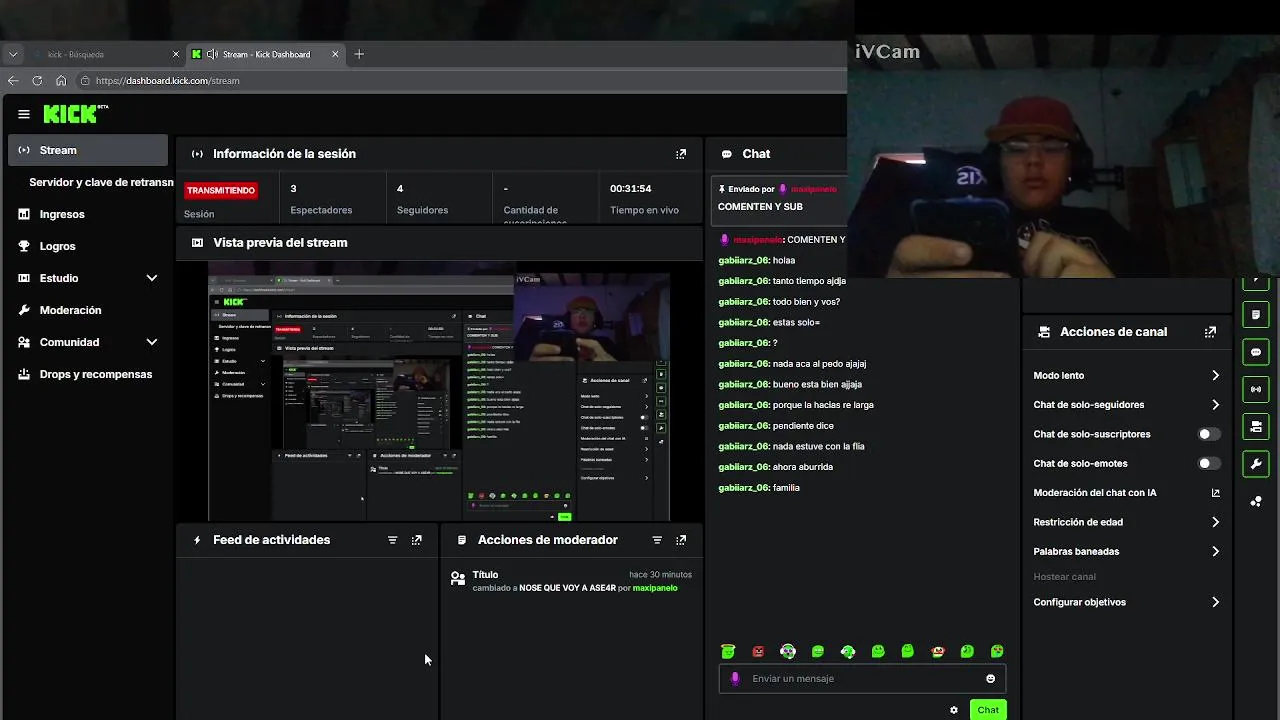This screenshot has width=1280, height=720.
Task: Click the green Chat send button
Action: (988, 710)
